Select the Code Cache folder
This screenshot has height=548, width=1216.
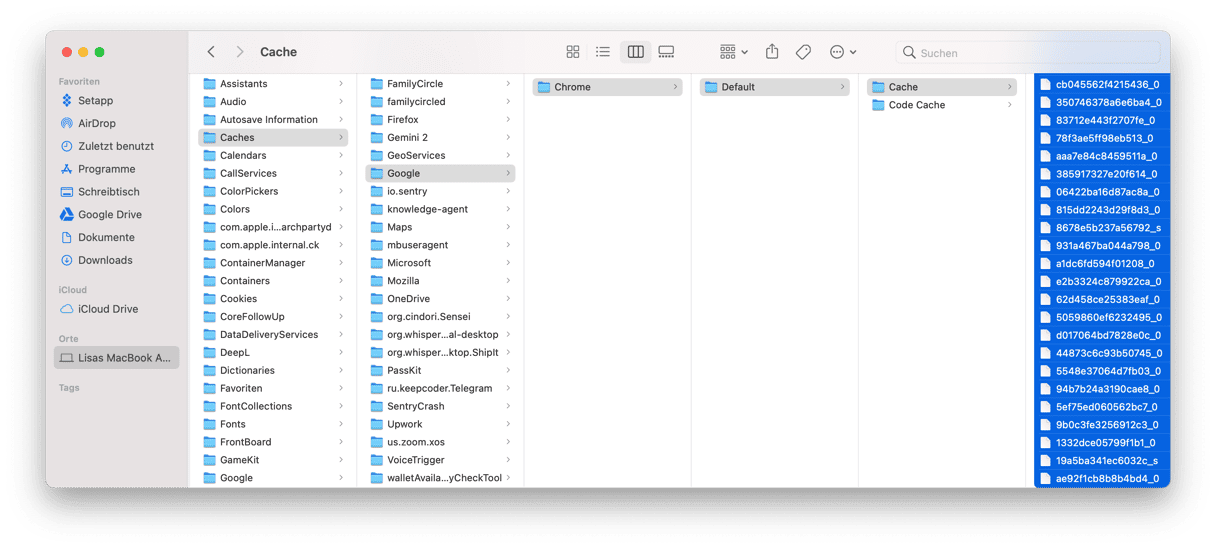[941, 105]
